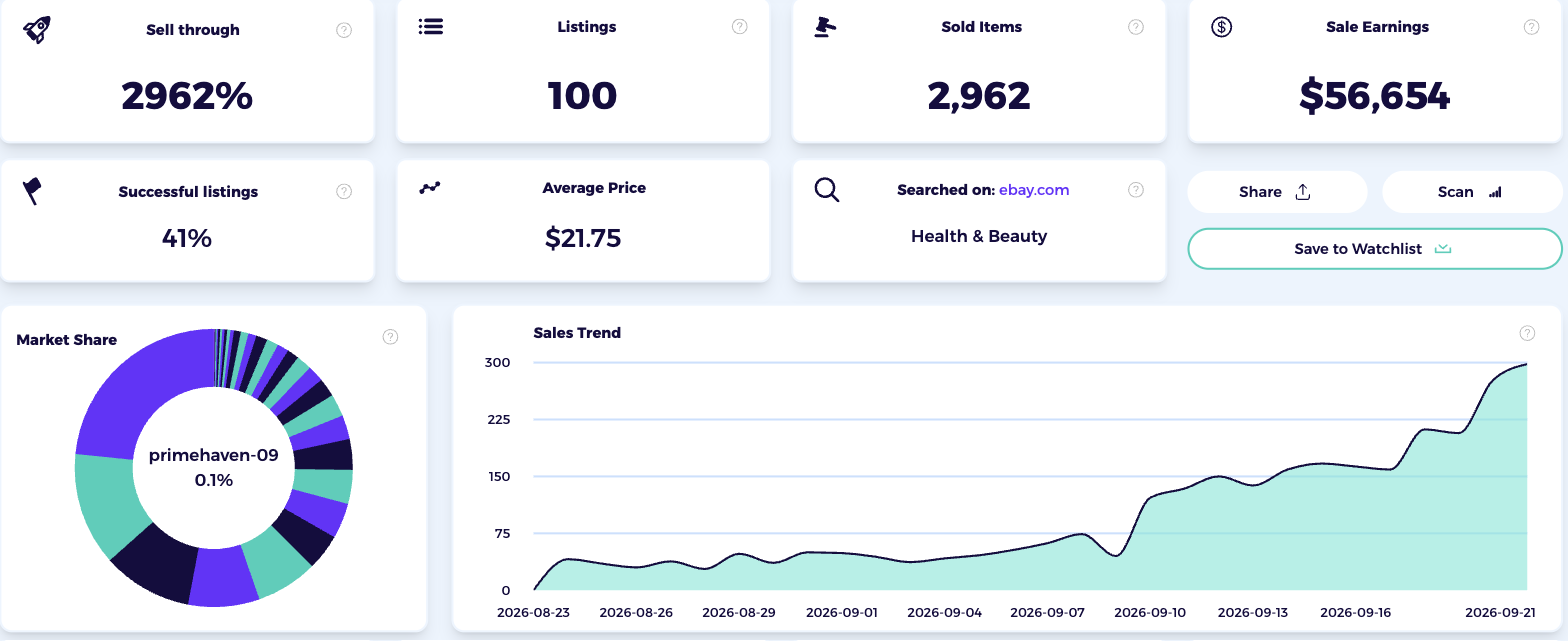Click the rocket icon on Sell through card

point(36,29)
